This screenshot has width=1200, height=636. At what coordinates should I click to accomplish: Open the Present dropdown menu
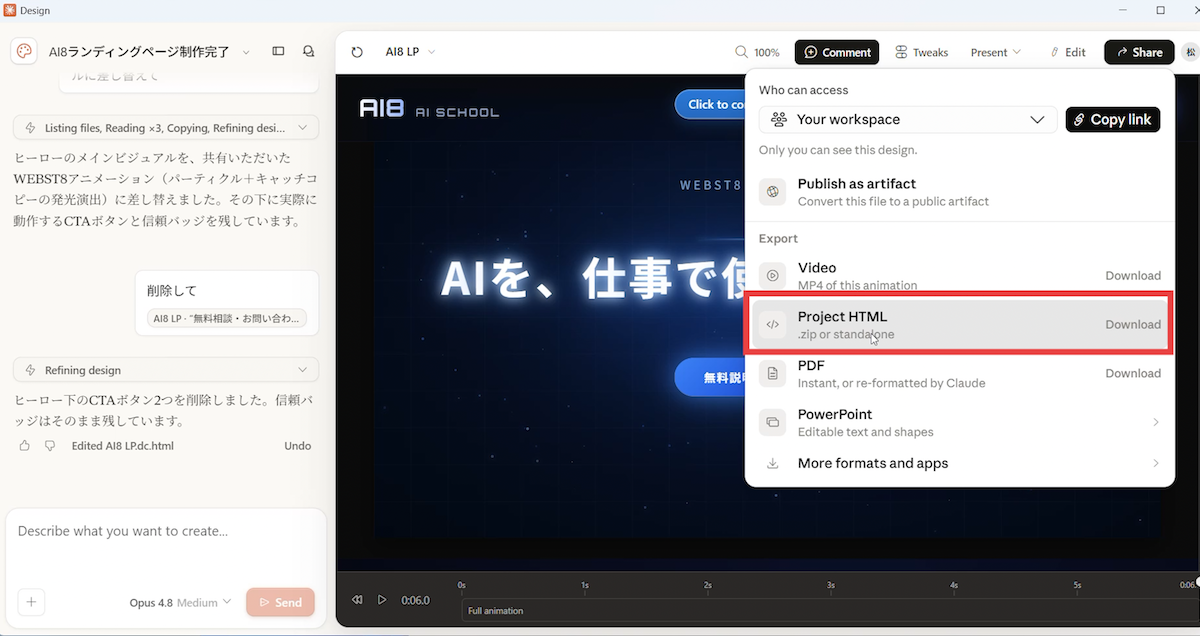point(995,52)
